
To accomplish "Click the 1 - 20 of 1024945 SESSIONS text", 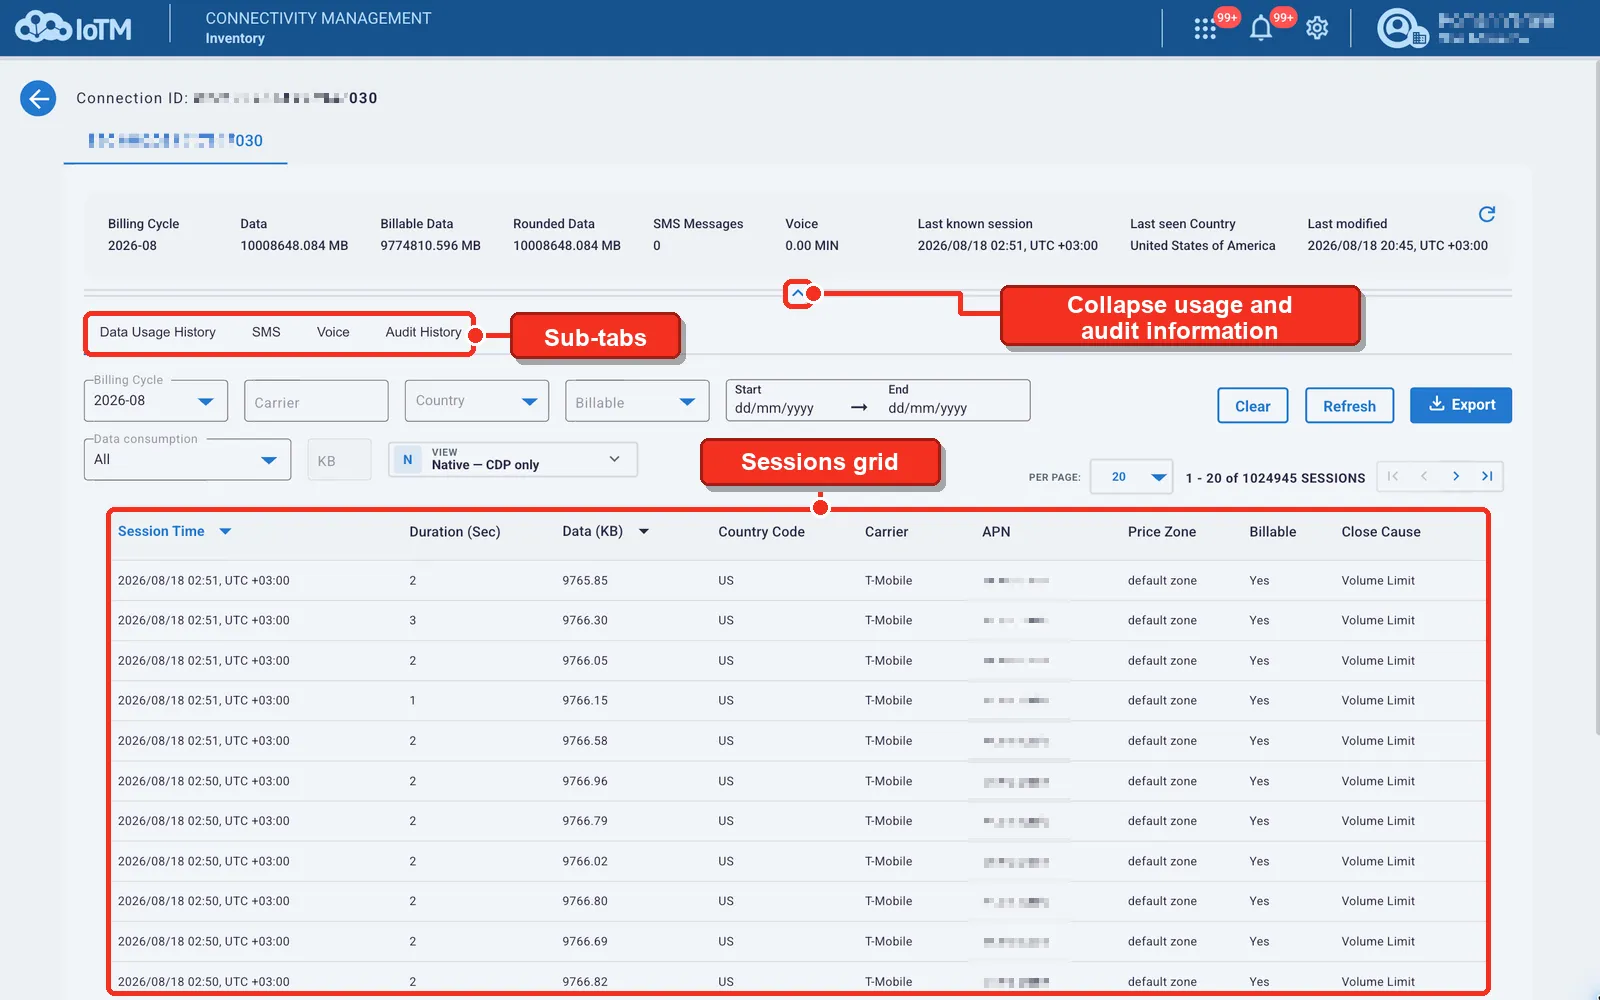I will coord(1275,478).
